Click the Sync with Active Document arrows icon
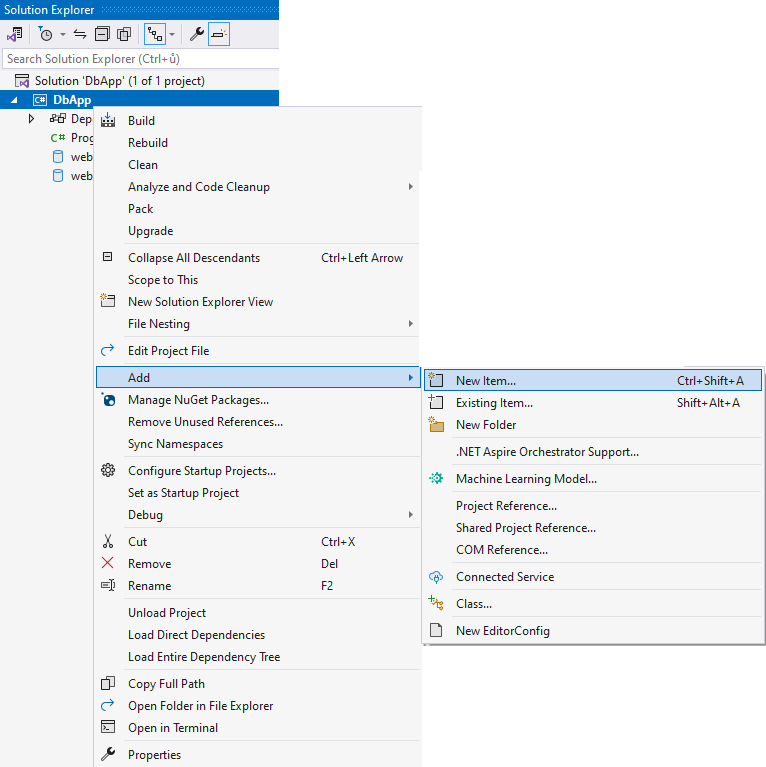The height and width of the screenshot is (767, 766). (x=80, y=34)
